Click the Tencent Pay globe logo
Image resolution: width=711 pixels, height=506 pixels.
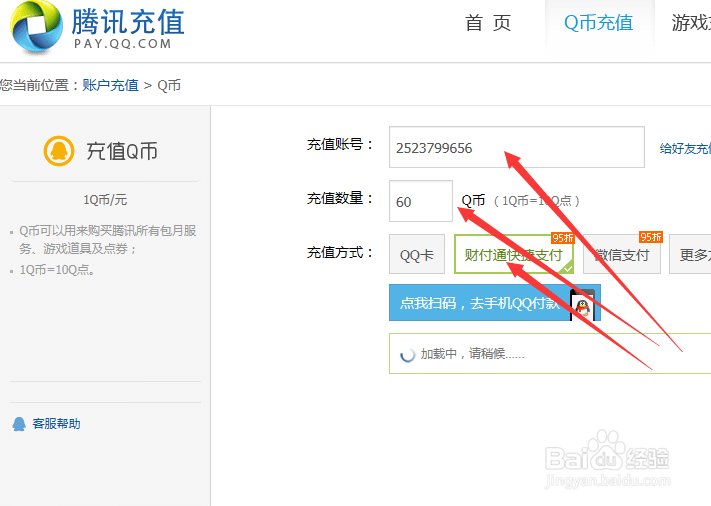pyautogui.click(x=36, y=26)
